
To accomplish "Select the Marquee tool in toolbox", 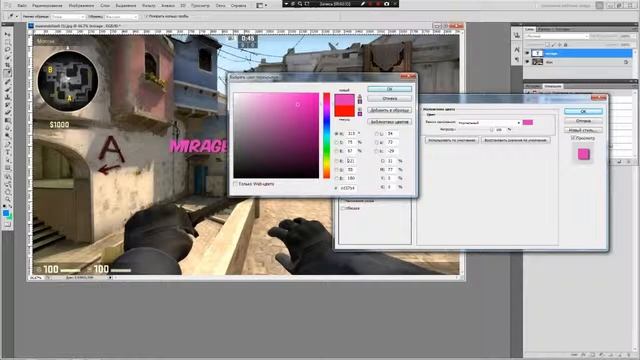I will [7, 42].
